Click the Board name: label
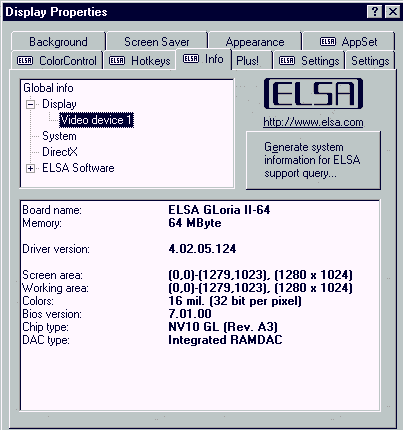The image size is (403, 430). coord(52,210)
